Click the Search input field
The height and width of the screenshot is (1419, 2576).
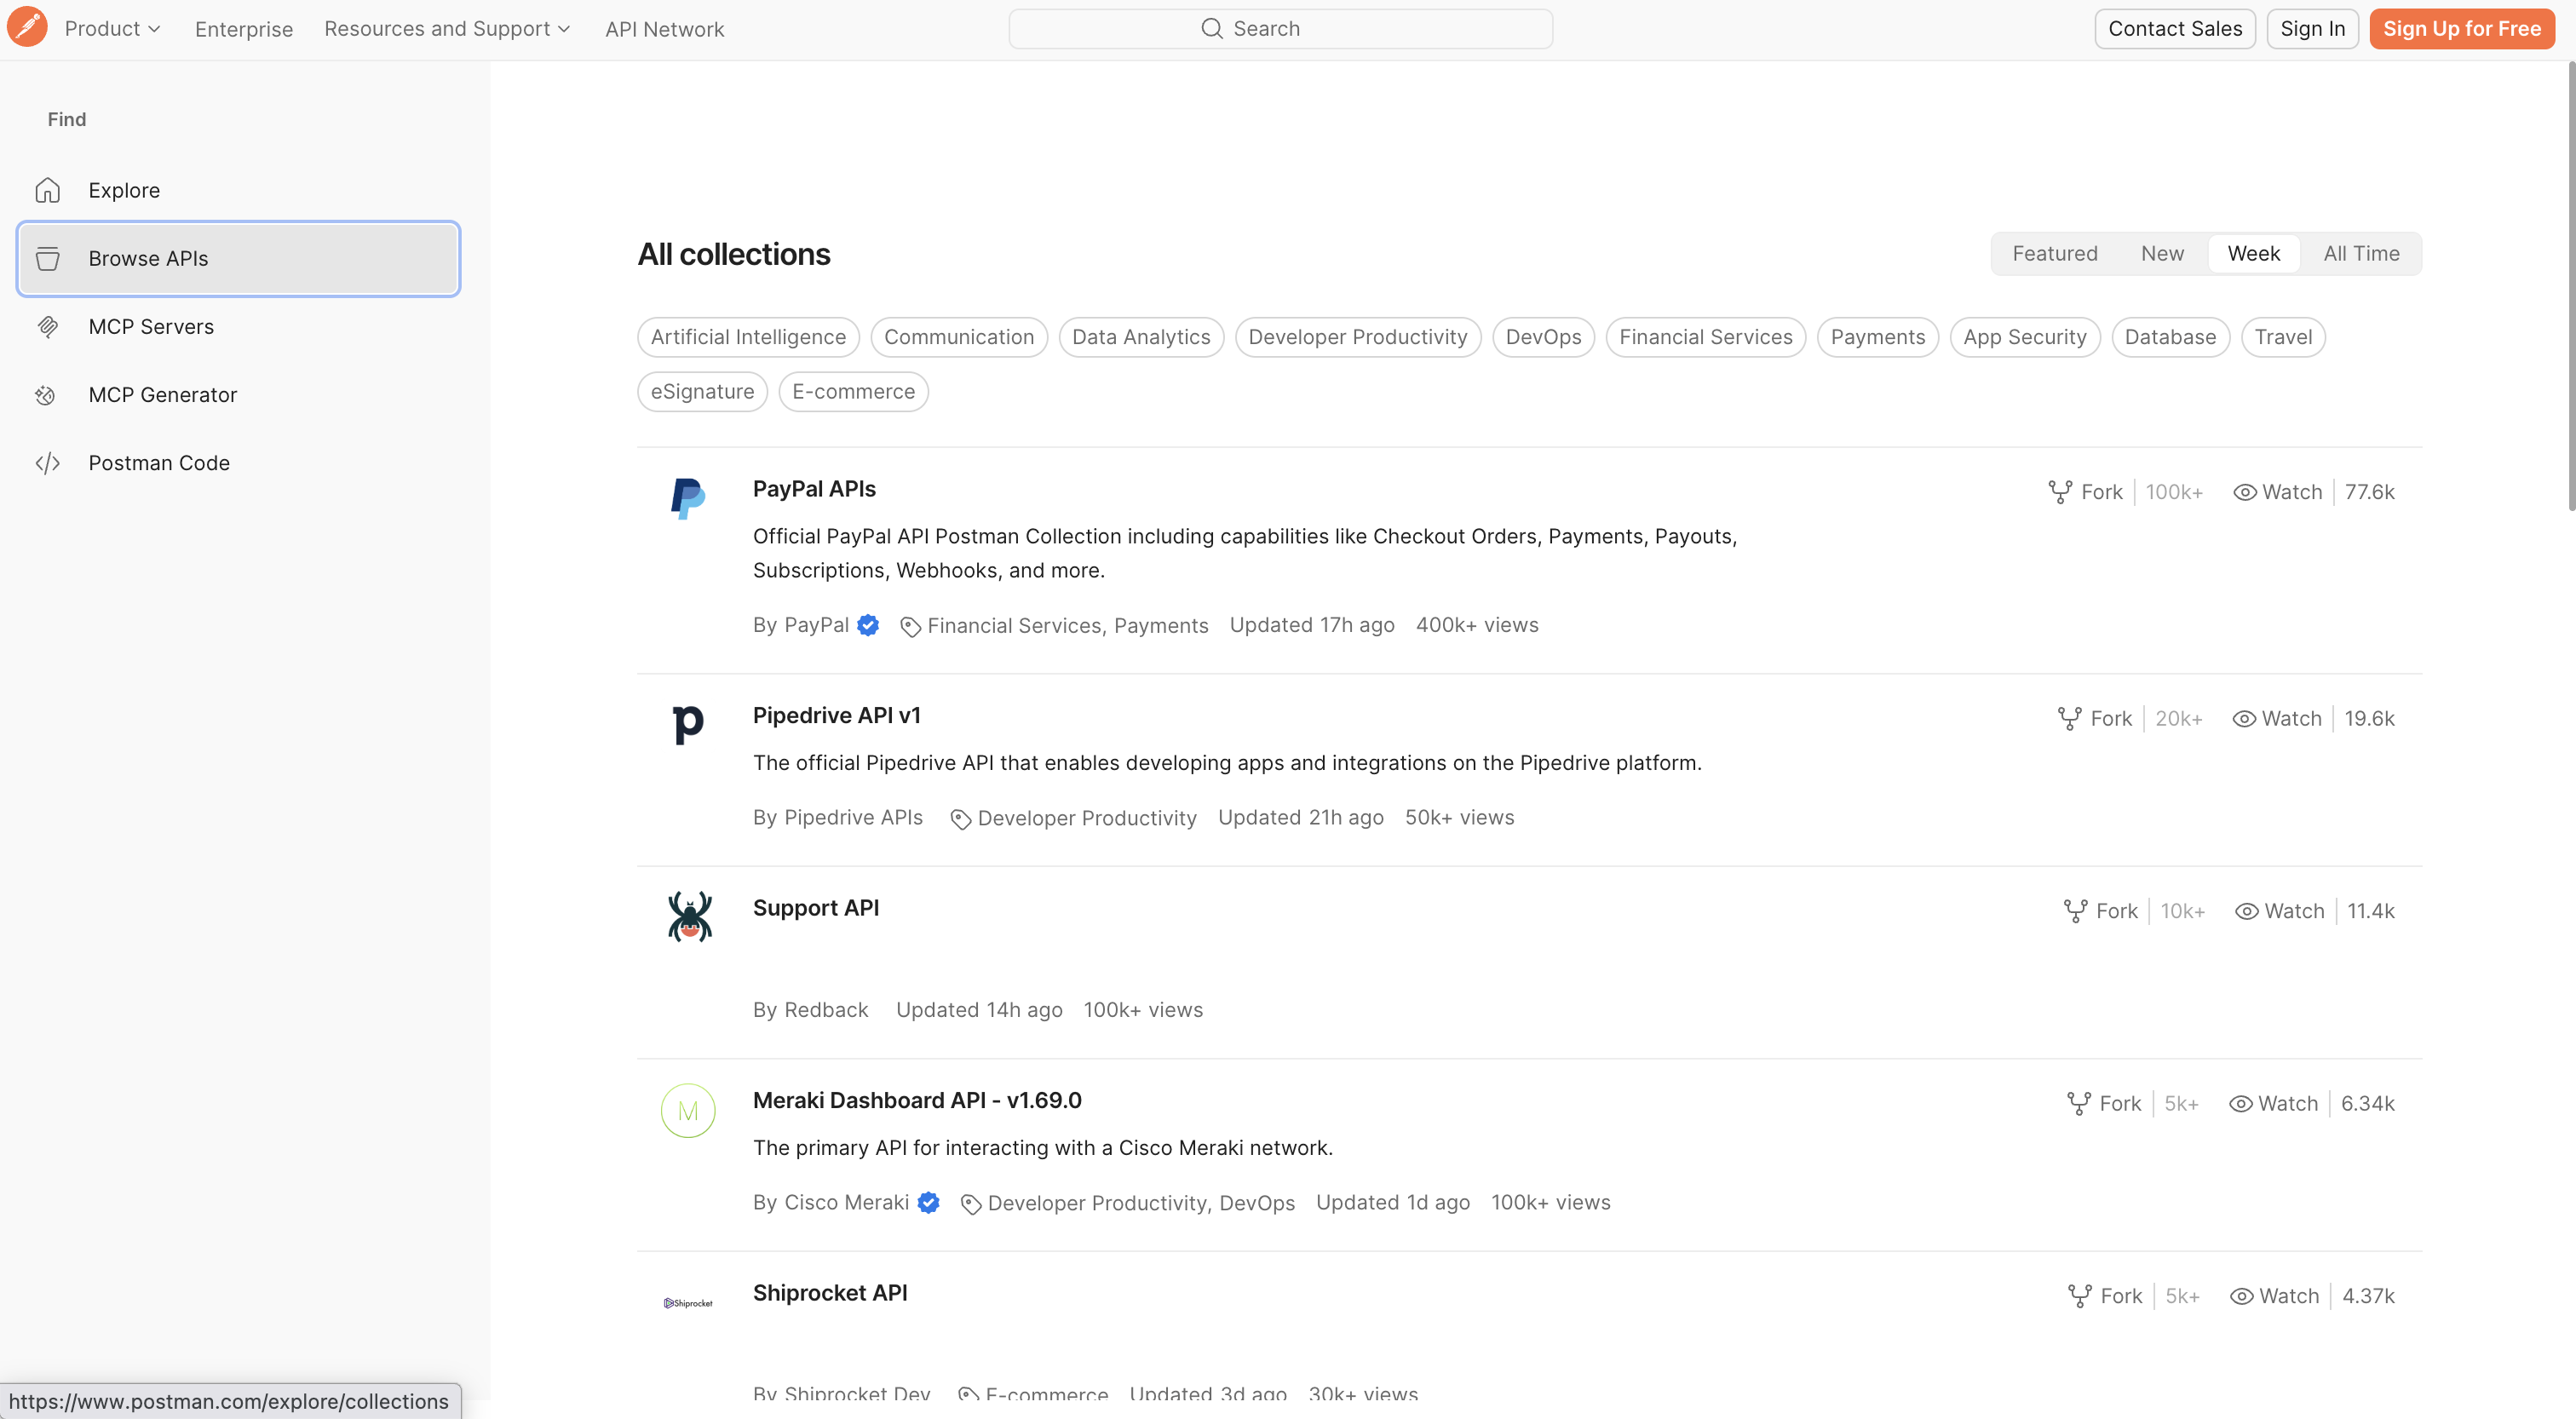[1281, 29]
